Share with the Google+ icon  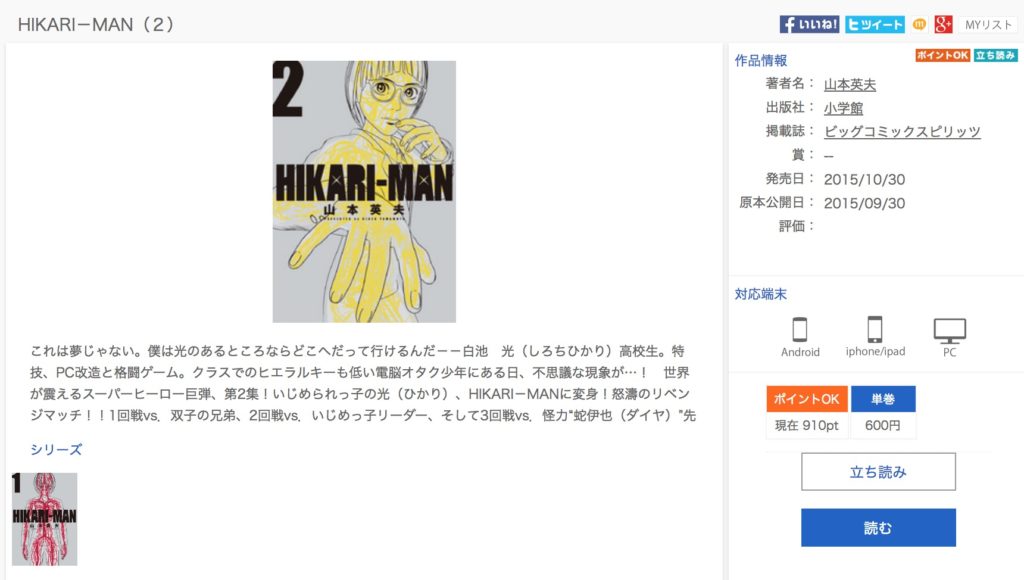(943, 25)
